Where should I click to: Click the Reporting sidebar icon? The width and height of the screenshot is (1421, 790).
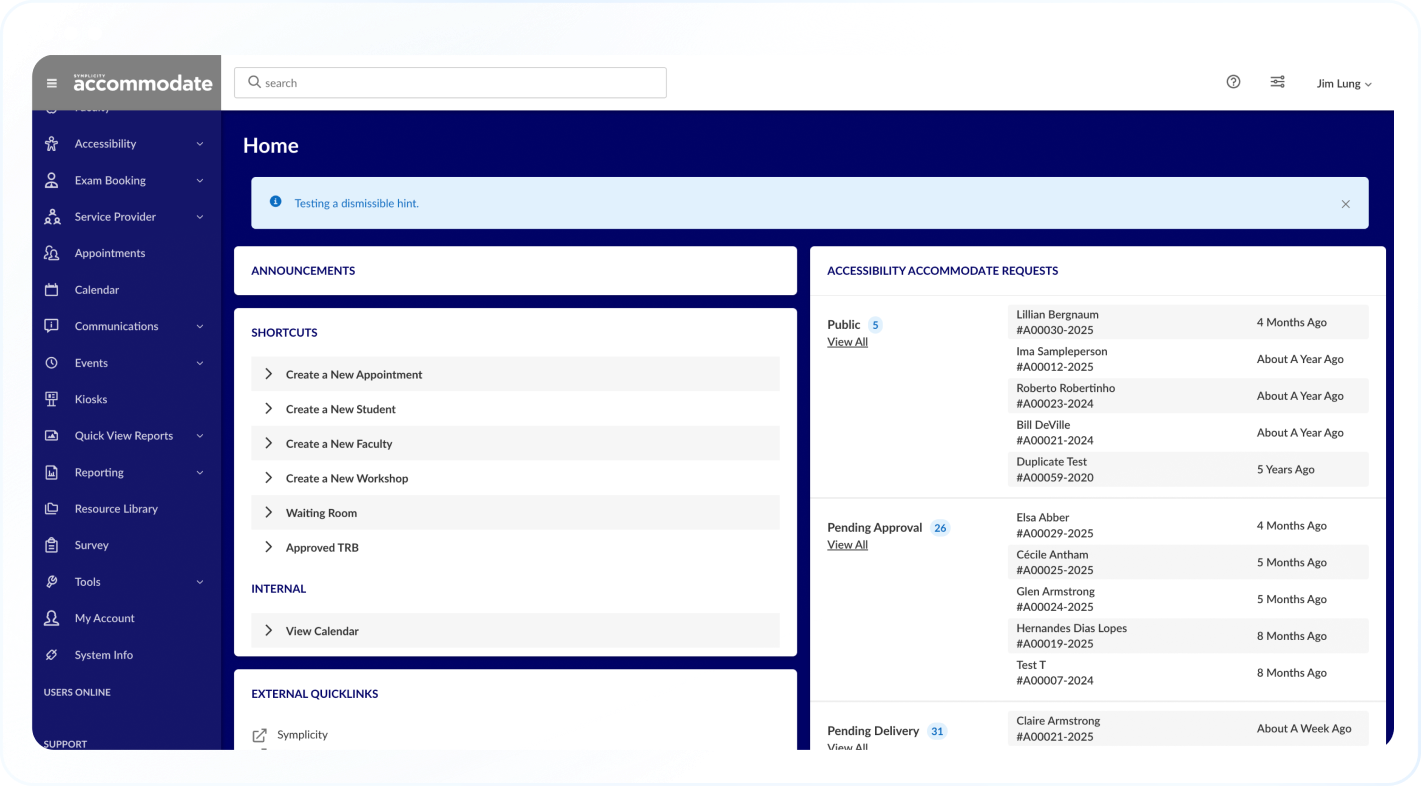point(52,472)
